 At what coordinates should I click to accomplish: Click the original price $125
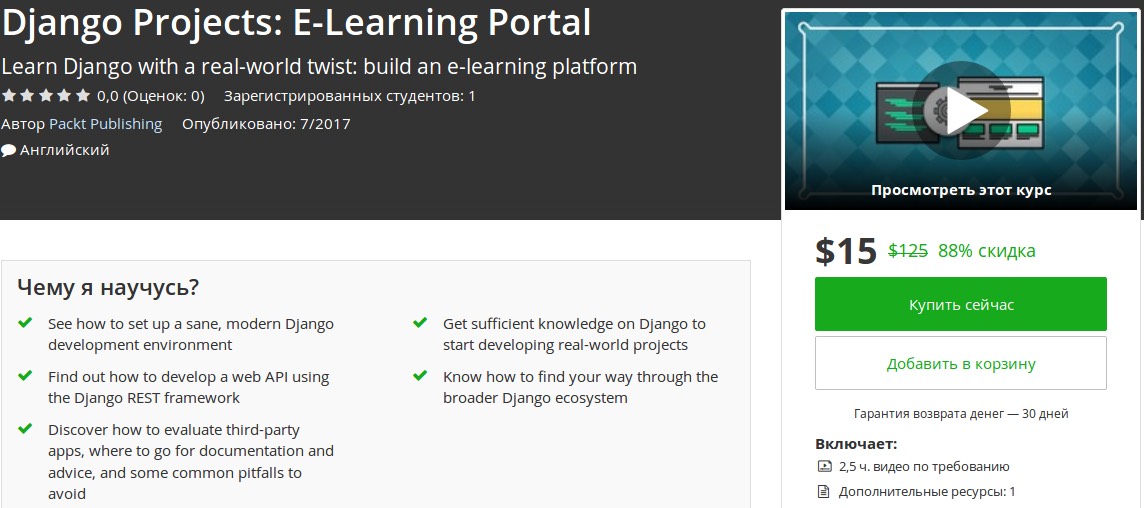pyautogui.click(x=908, y=251)
